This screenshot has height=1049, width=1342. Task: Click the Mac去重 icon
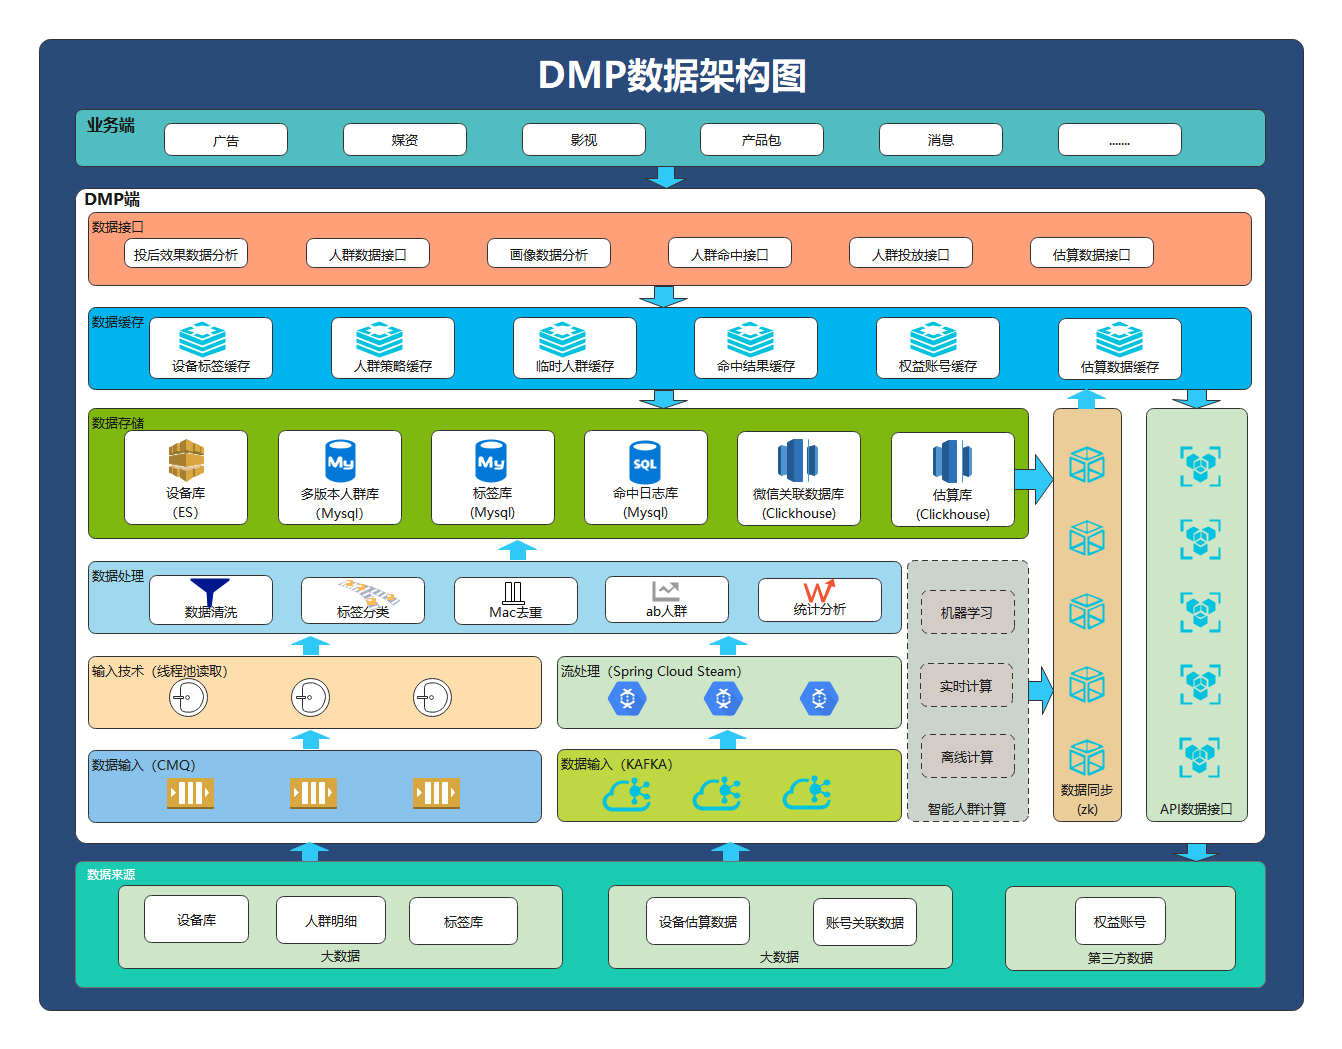(514, 593)
